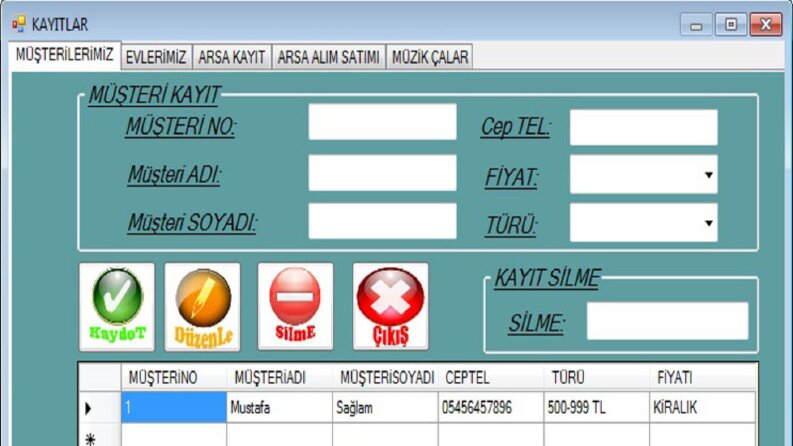Select the cell 500-999 TL
This screenshot has width=793, height=446.
[597, 407]
